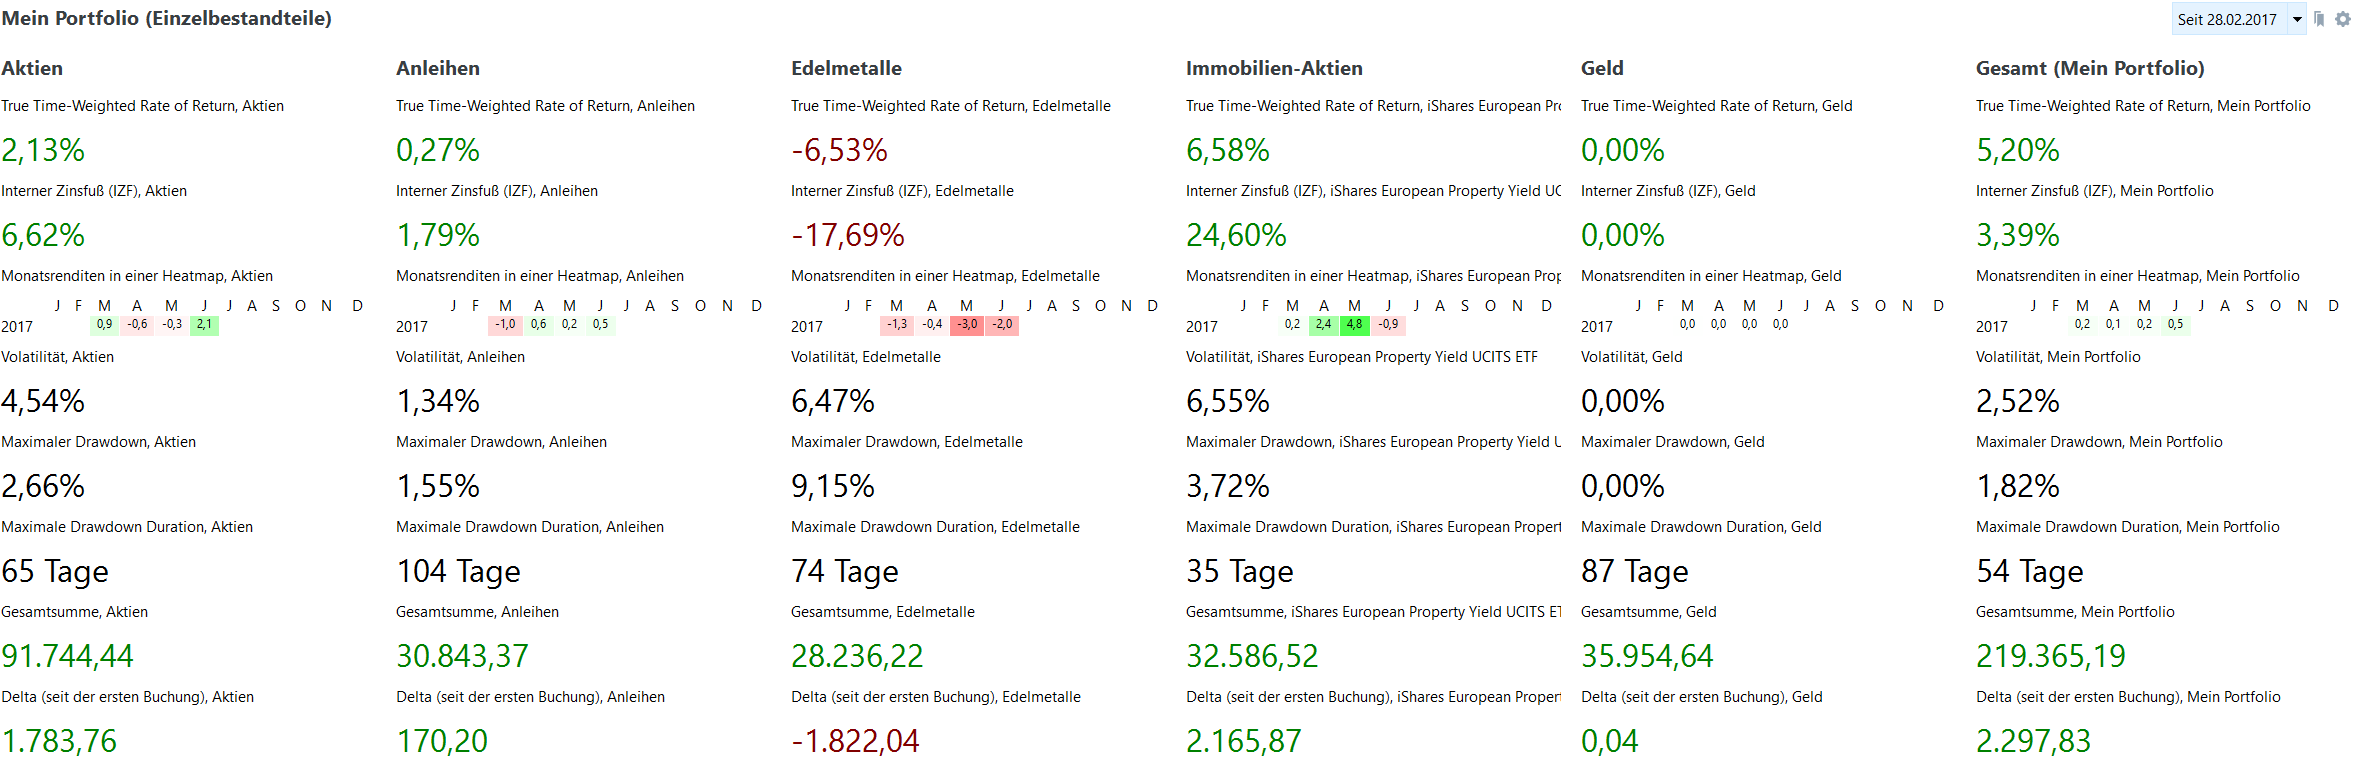Image resolution: width=2356 pixels, height=771 pixels.
Task: Click the Immobilien-Aktien IZF value 24,60%
Action: [1236, 235]
